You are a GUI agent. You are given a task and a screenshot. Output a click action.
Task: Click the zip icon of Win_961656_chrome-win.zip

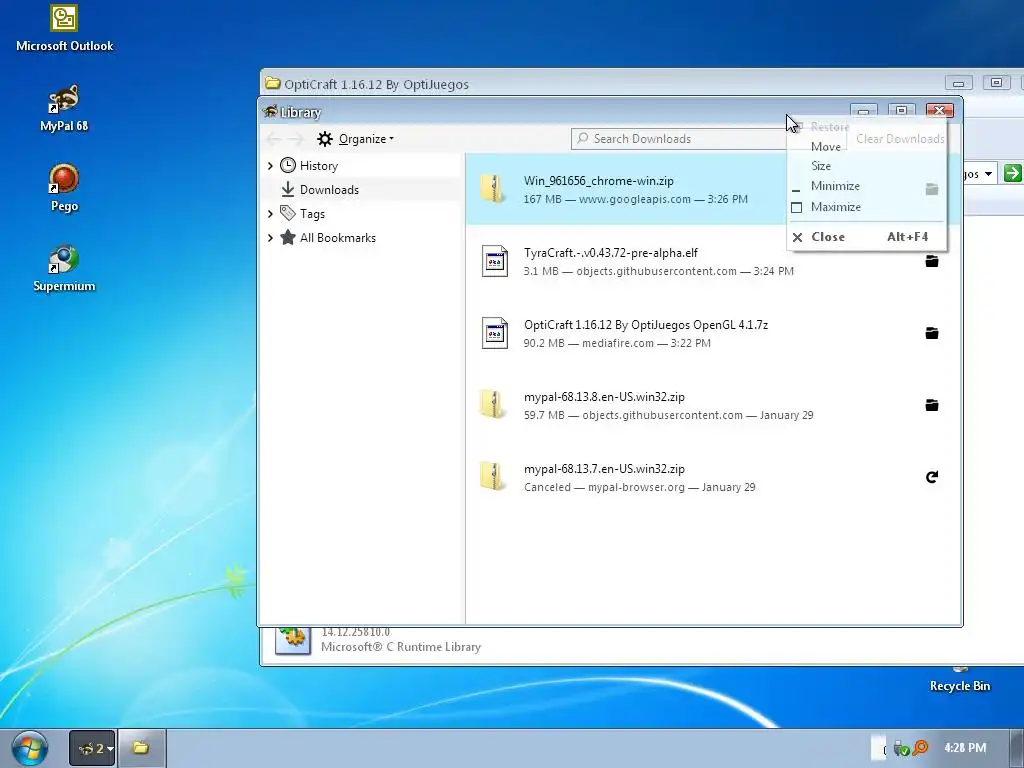494,189
